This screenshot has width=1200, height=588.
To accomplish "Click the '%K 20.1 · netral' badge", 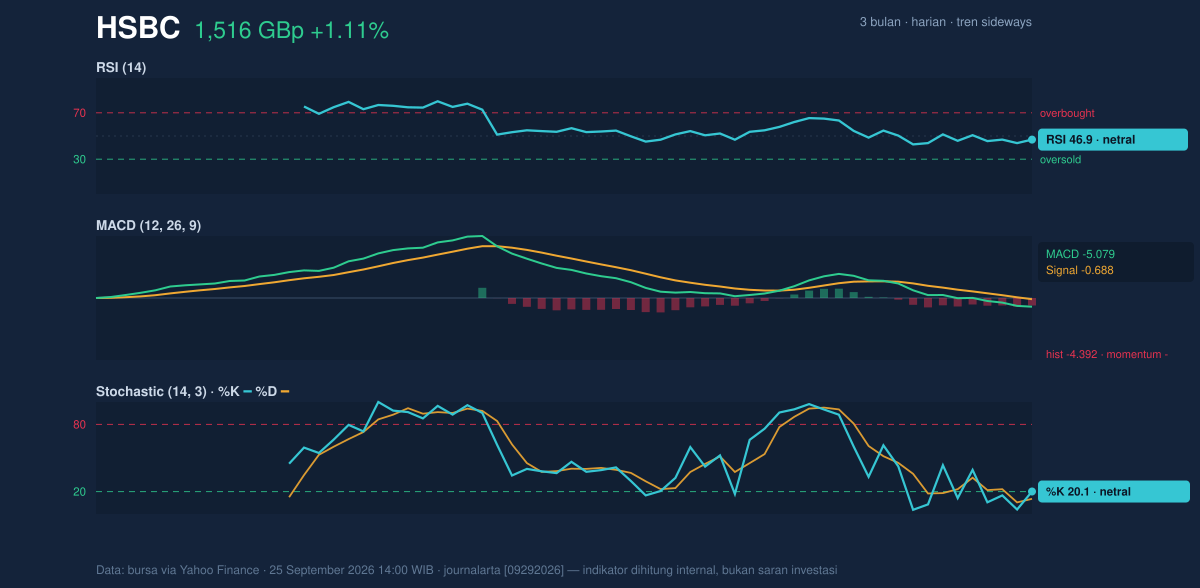I will click(x=1113, y=492).
